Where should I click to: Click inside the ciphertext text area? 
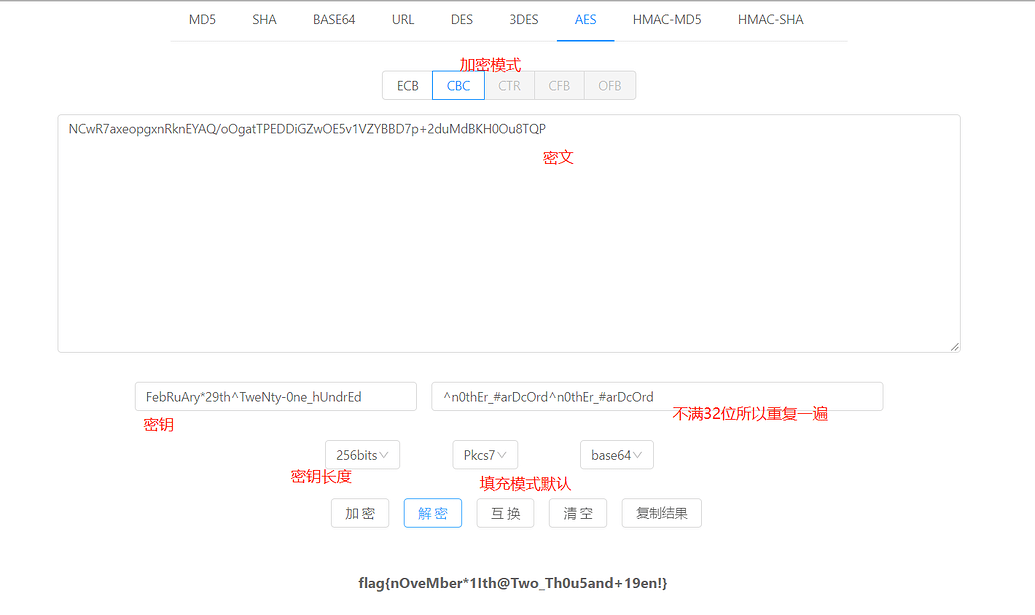click(x=509, y=234)
